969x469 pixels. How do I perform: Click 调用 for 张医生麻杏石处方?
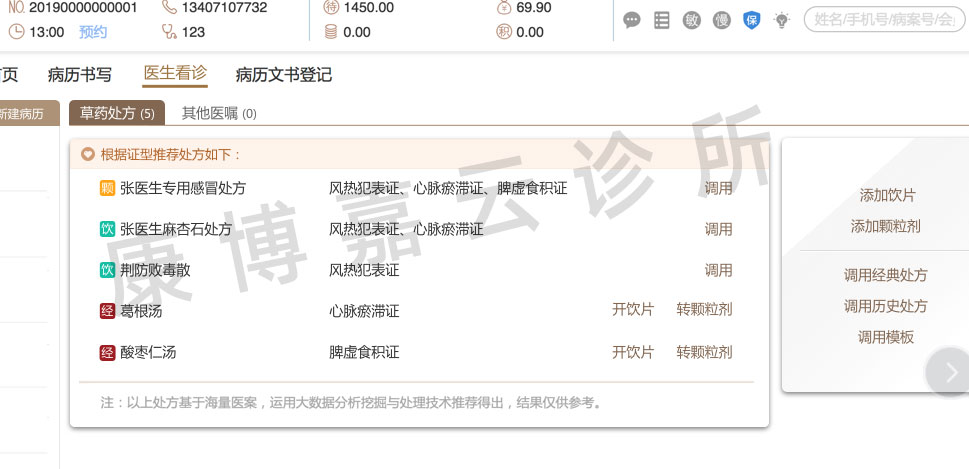[718, 229]
